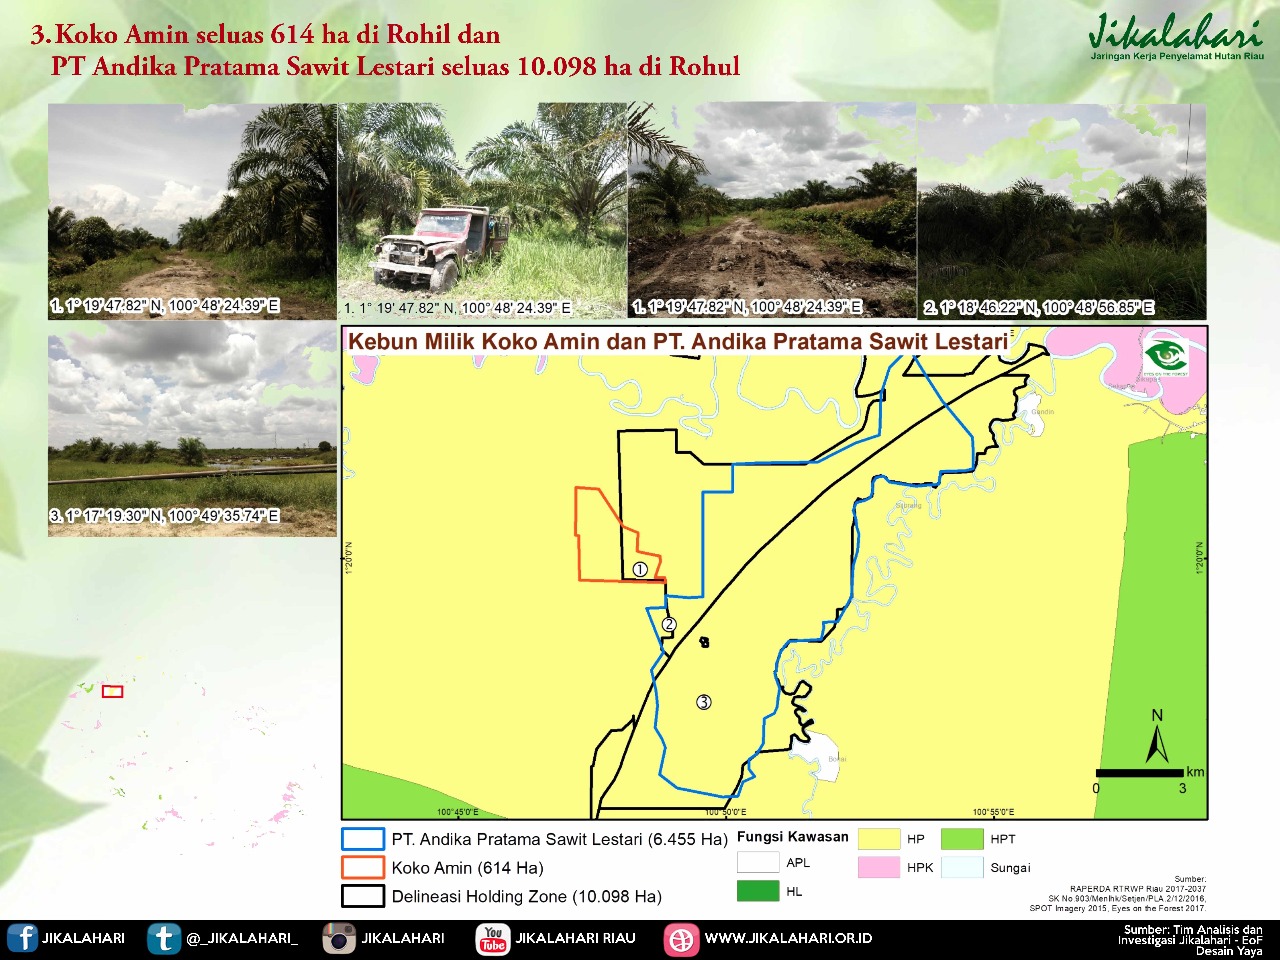Select map marker number 3

click(704, 702)
